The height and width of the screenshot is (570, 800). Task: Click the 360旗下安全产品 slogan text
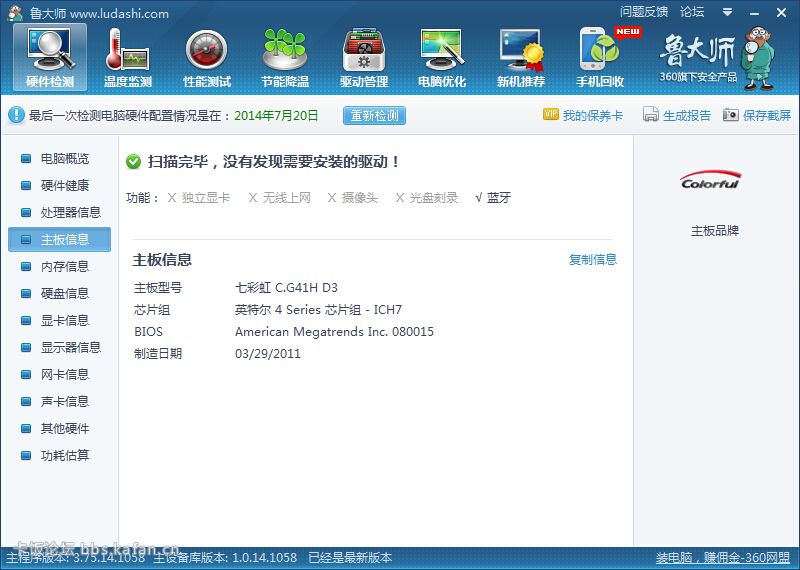[x=698, y=77]
